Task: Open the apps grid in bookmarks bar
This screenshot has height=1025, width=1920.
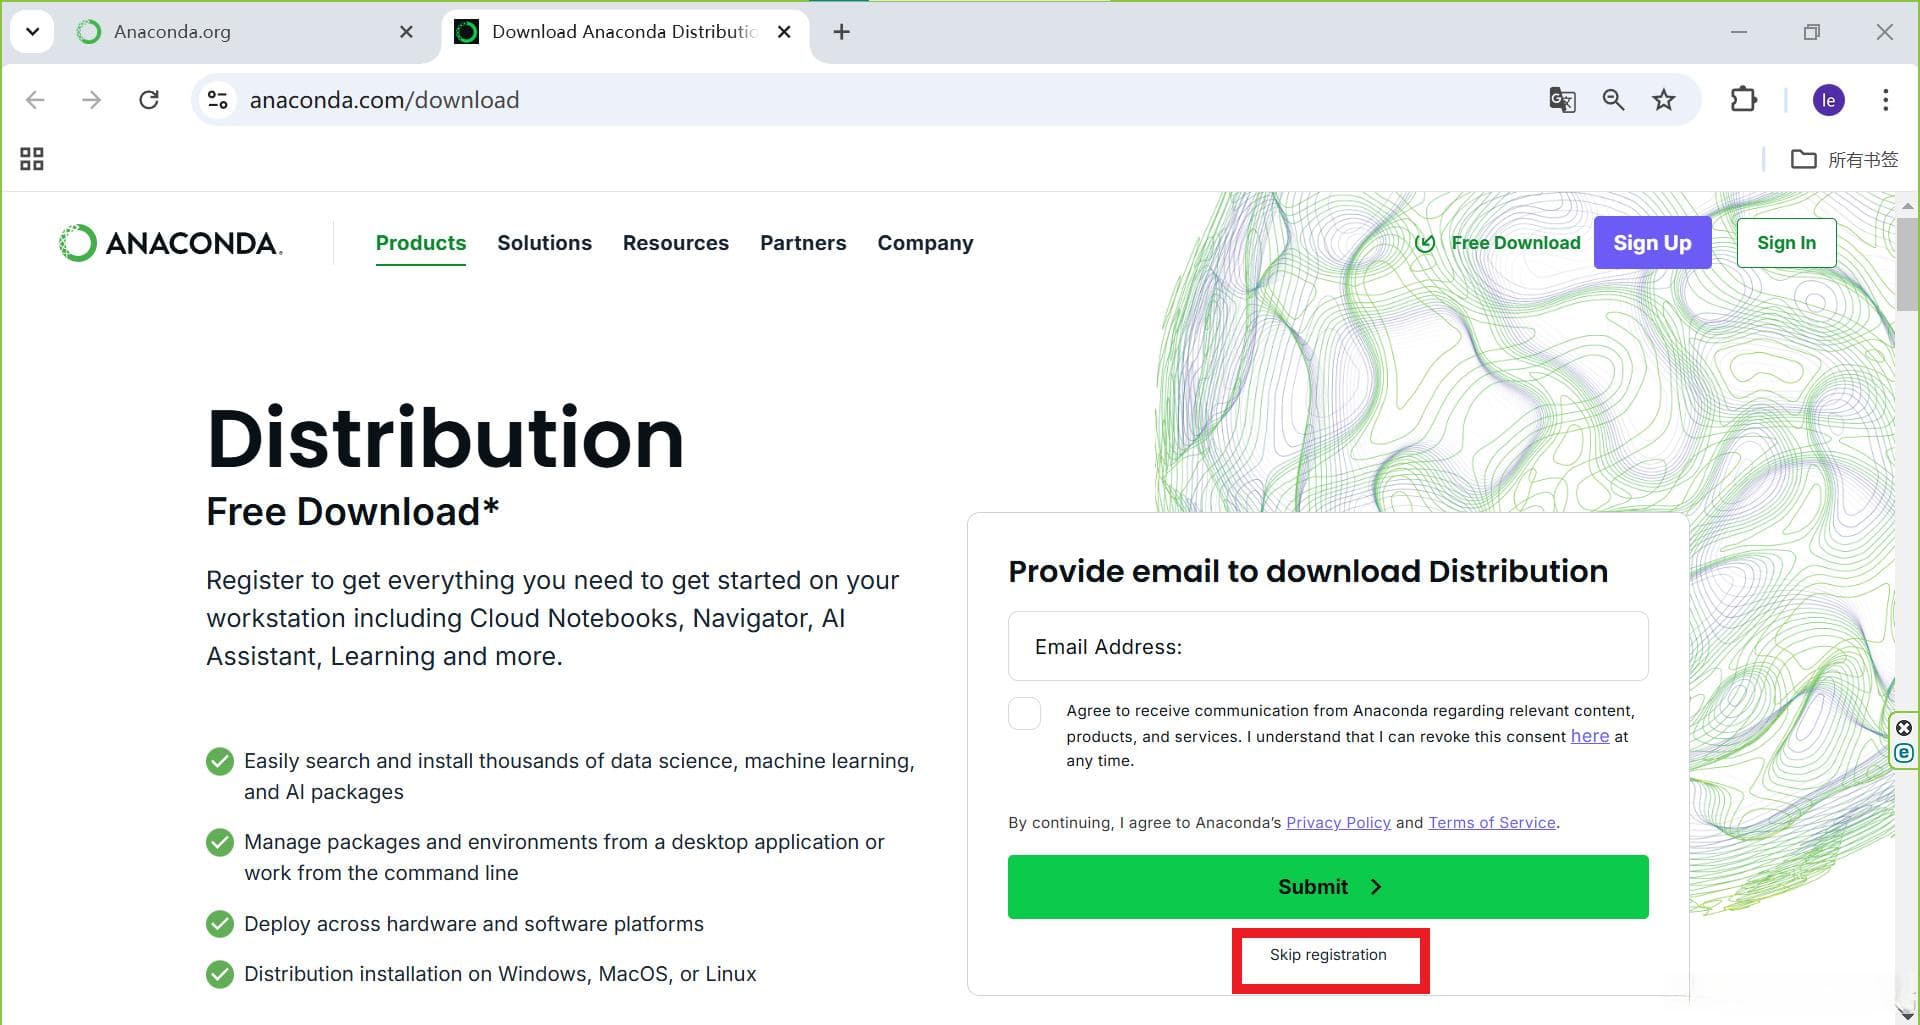Action: click(32, 159)
